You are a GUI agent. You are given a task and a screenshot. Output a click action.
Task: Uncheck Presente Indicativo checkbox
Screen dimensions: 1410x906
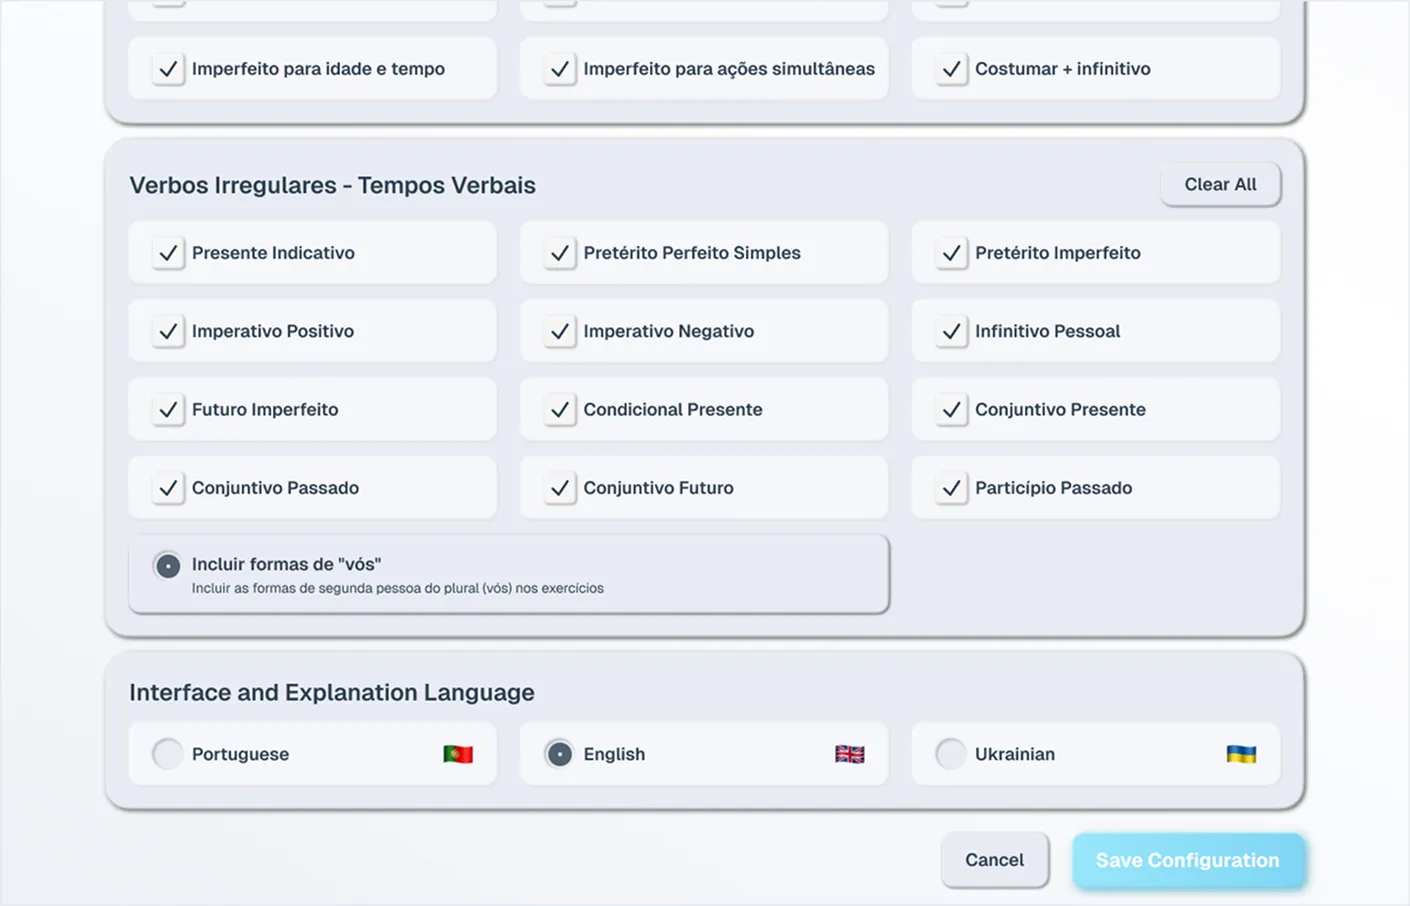[168, 253]
